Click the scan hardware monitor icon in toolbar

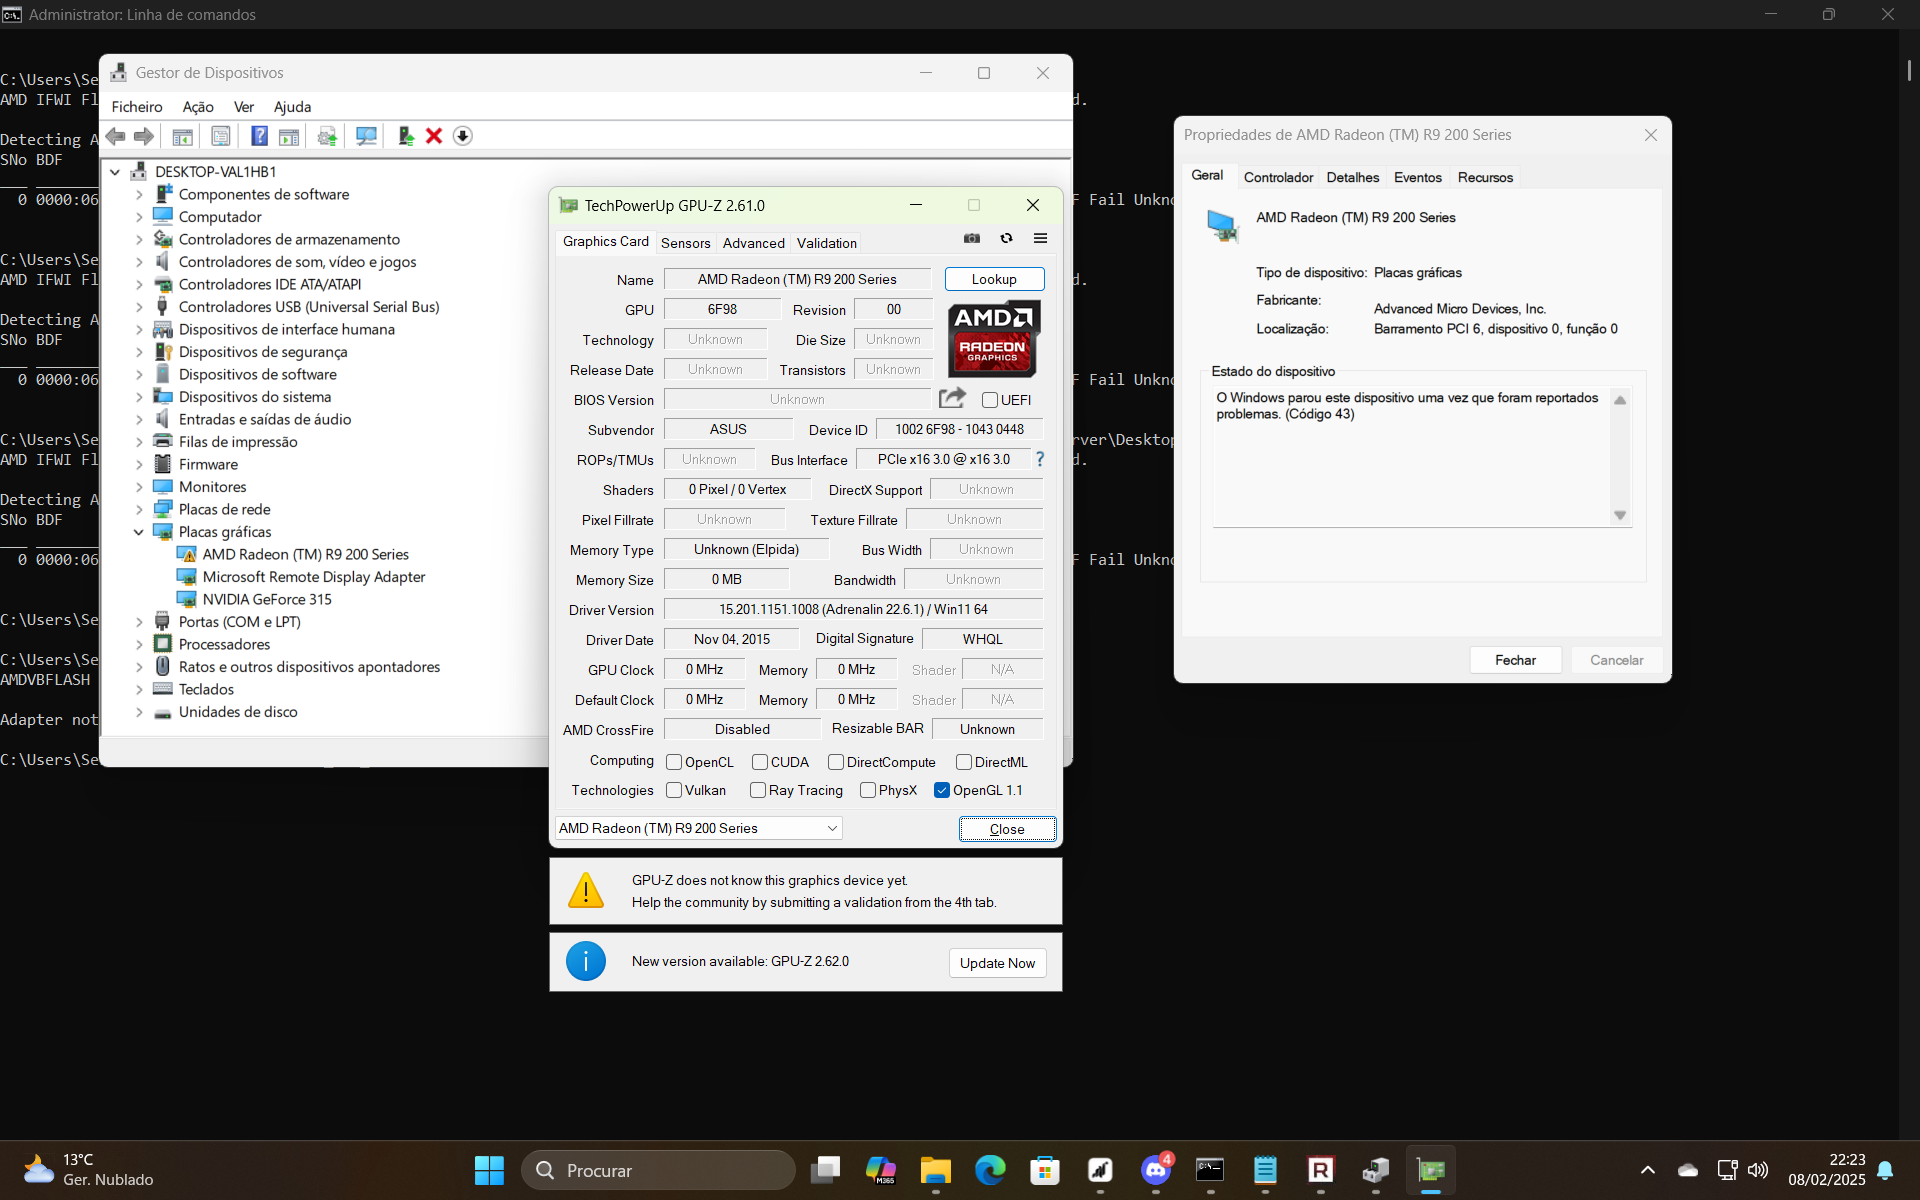(x=366, y=136)
